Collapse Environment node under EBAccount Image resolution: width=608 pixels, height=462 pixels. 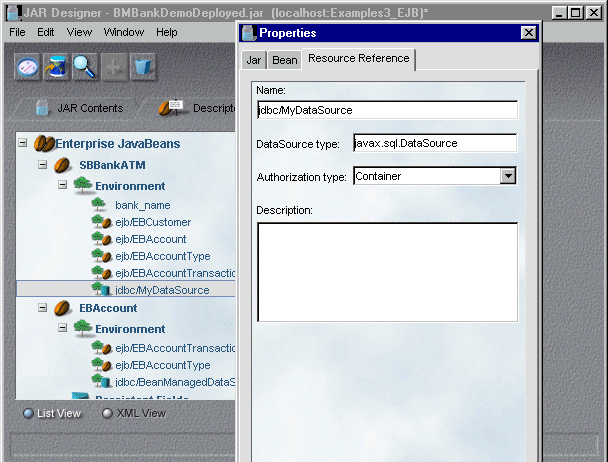pos(62,328)
